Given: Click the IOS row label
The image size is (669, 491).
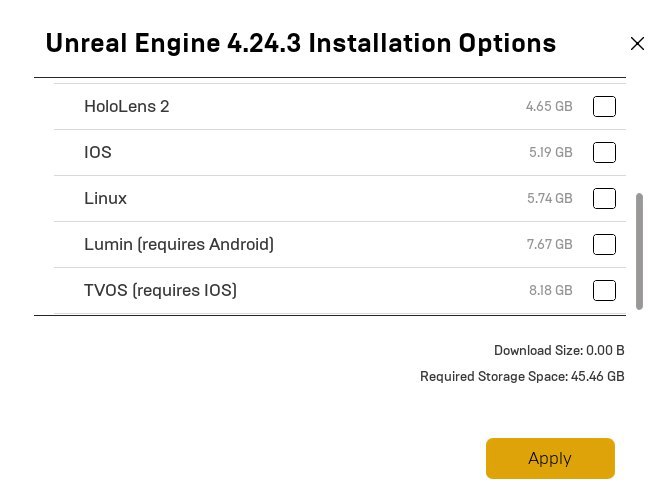Looking at the screenshot, I should click(98, 152).
